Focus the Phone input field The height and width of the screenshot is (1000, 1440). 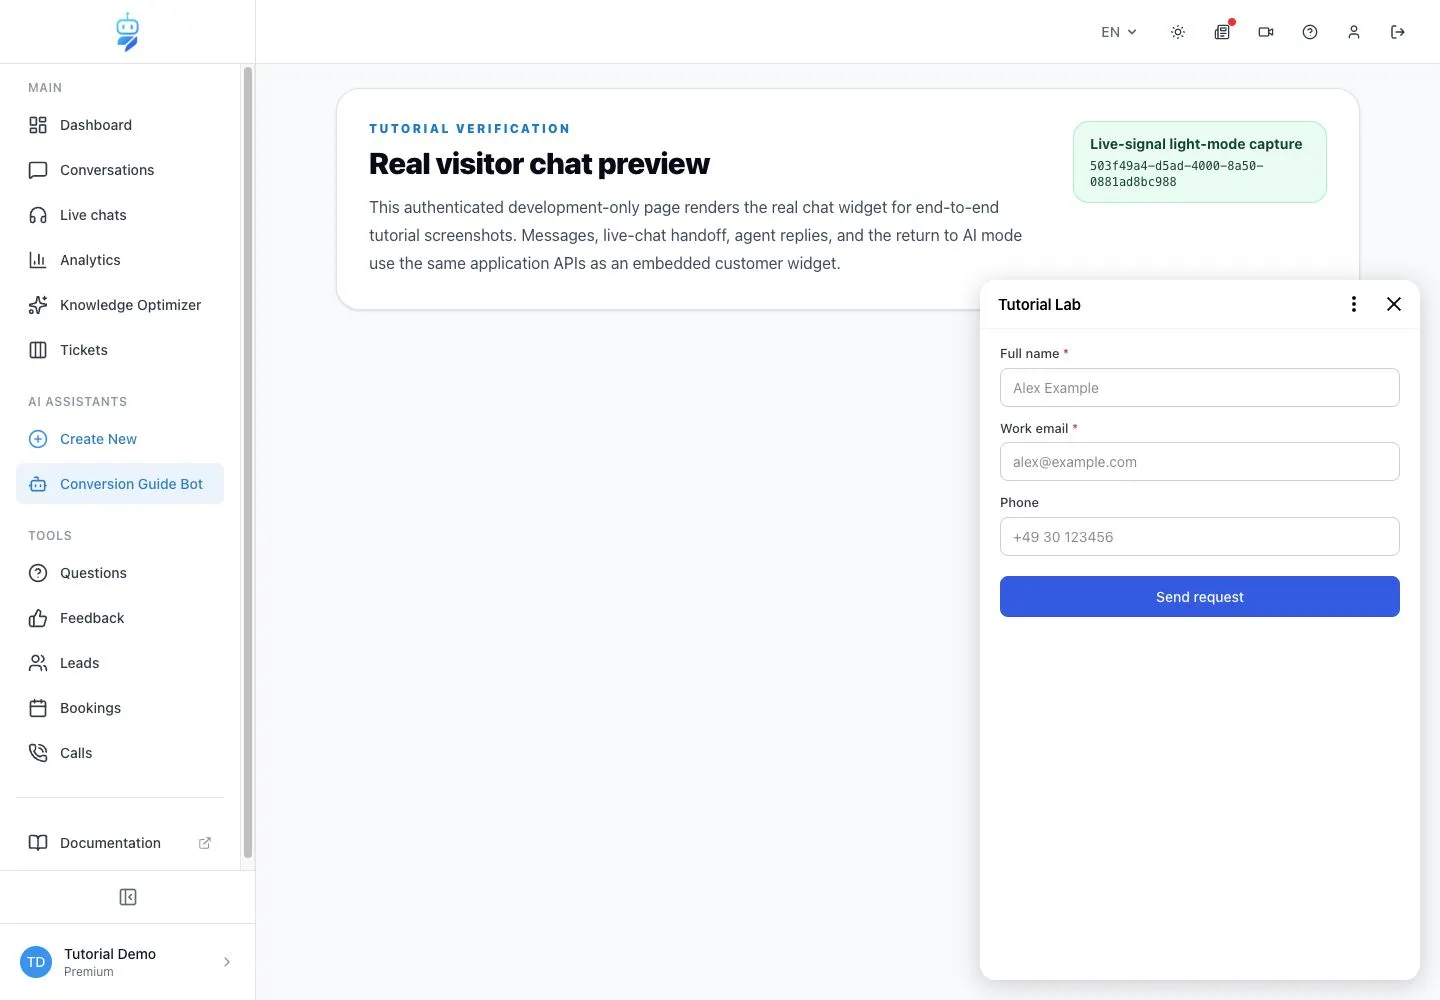[x=1200, y=537]
